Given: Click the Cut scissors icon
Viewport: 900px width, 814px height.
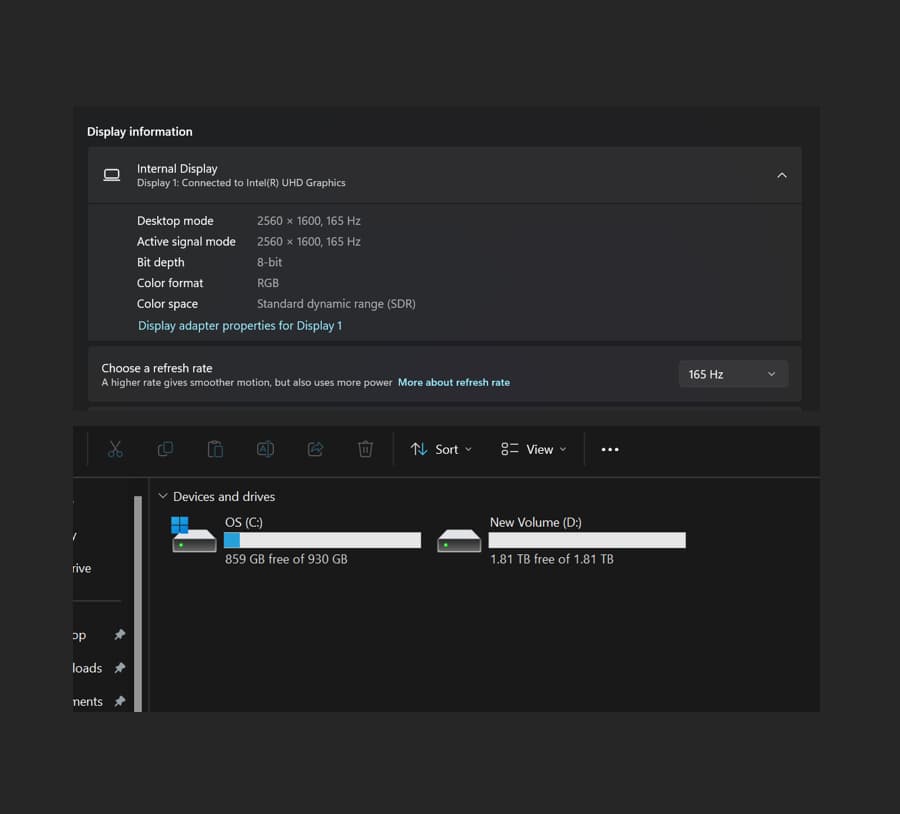Looking at the screenshot, I should [115, 449].
